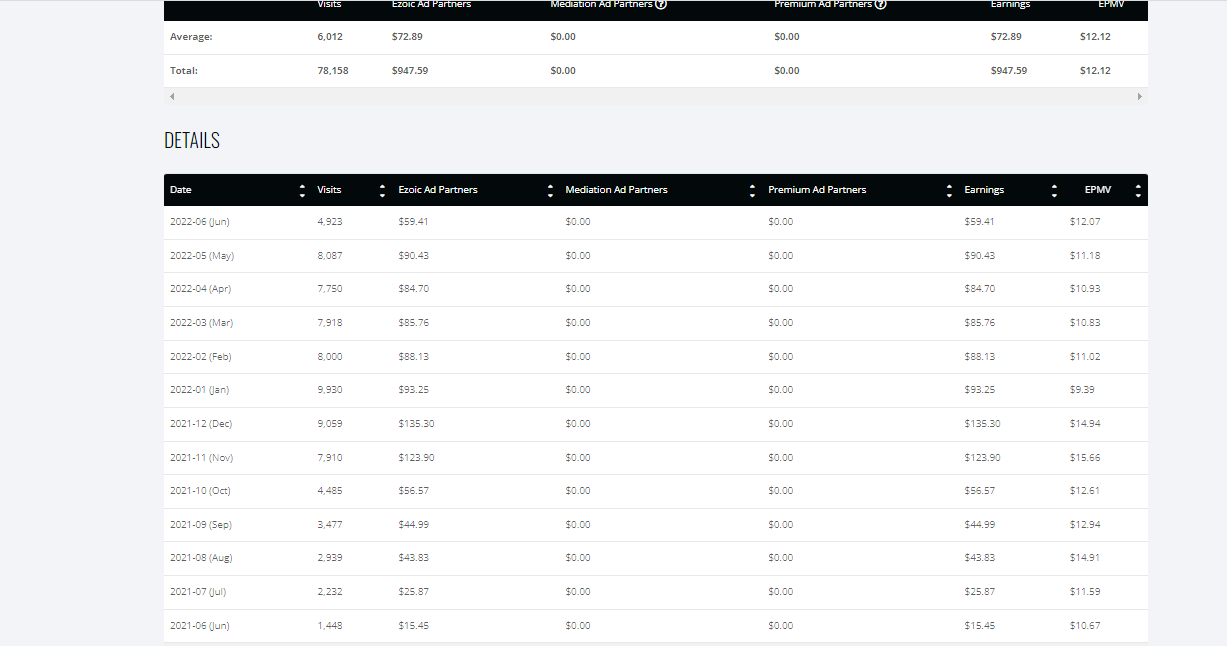The width and height of the screenshot is (1227, 646).
Task: Select the 2022-04 (Apr) date cell
Action: 200,289
